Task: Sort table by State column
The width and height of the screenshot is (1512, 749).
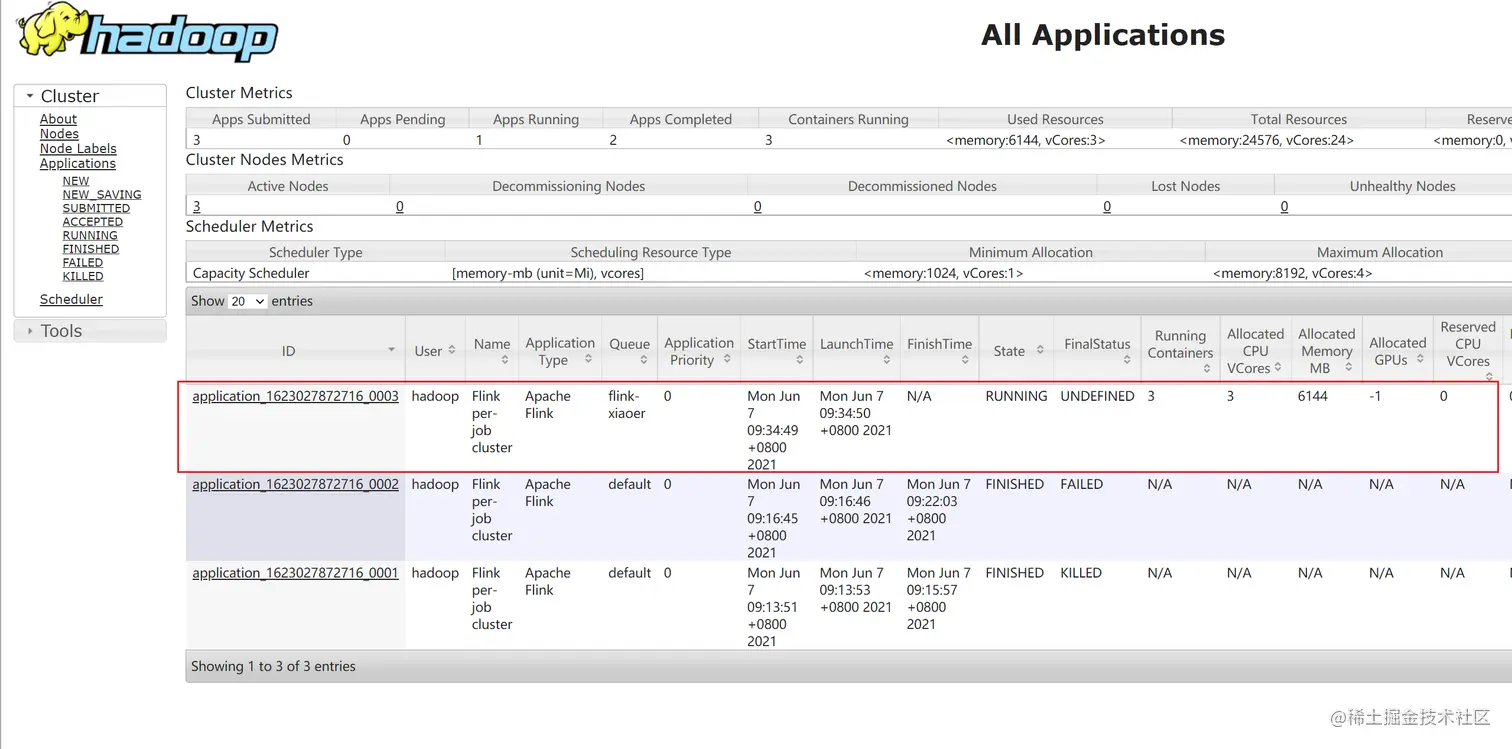Action: [x=1017, y=351]
